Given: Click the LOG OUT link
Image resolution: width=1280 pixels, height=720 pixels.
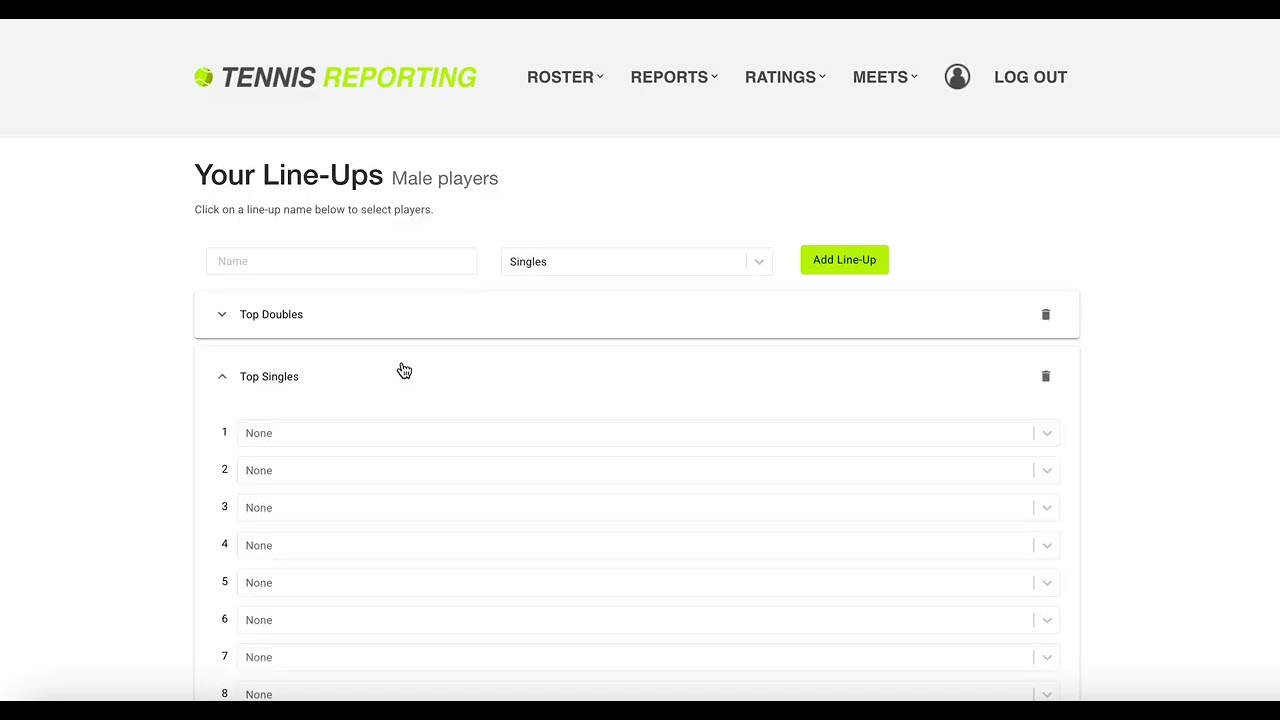Looking at the screenshot, I should click(x=1030, y=77).
